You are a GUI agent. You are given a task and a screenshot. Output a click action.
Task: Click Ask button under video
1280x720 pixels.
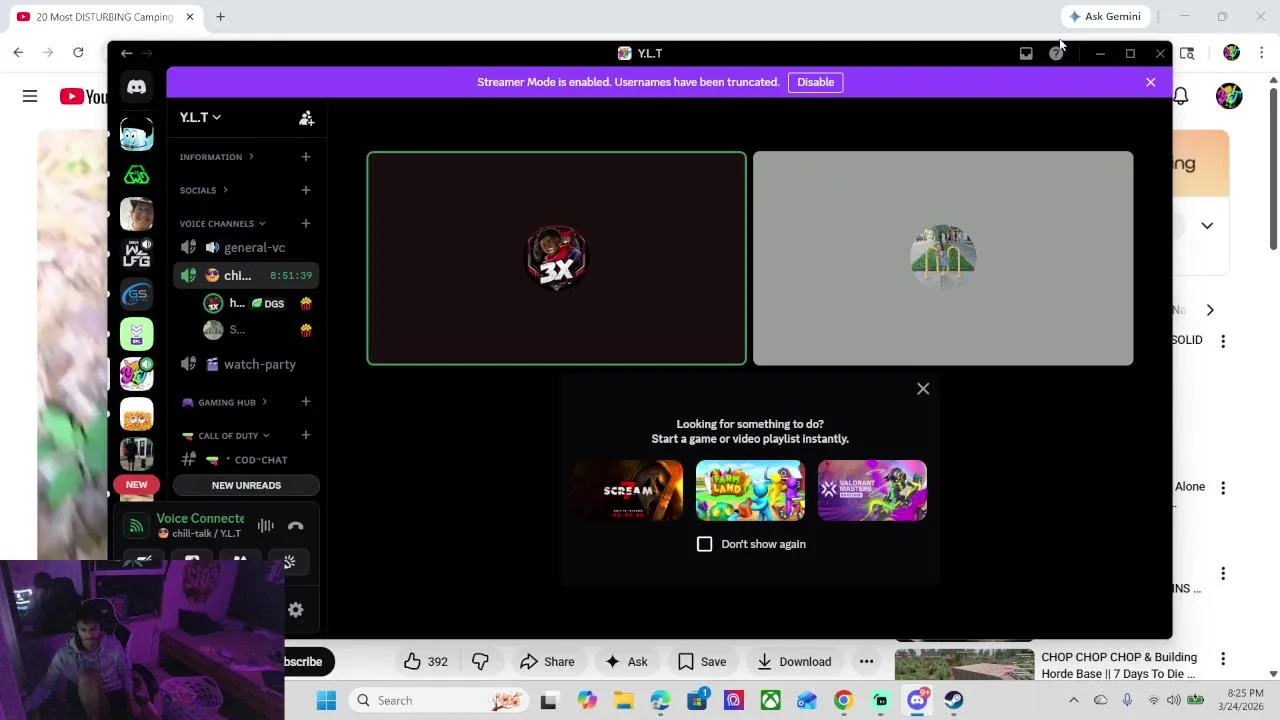coord(626,661)
